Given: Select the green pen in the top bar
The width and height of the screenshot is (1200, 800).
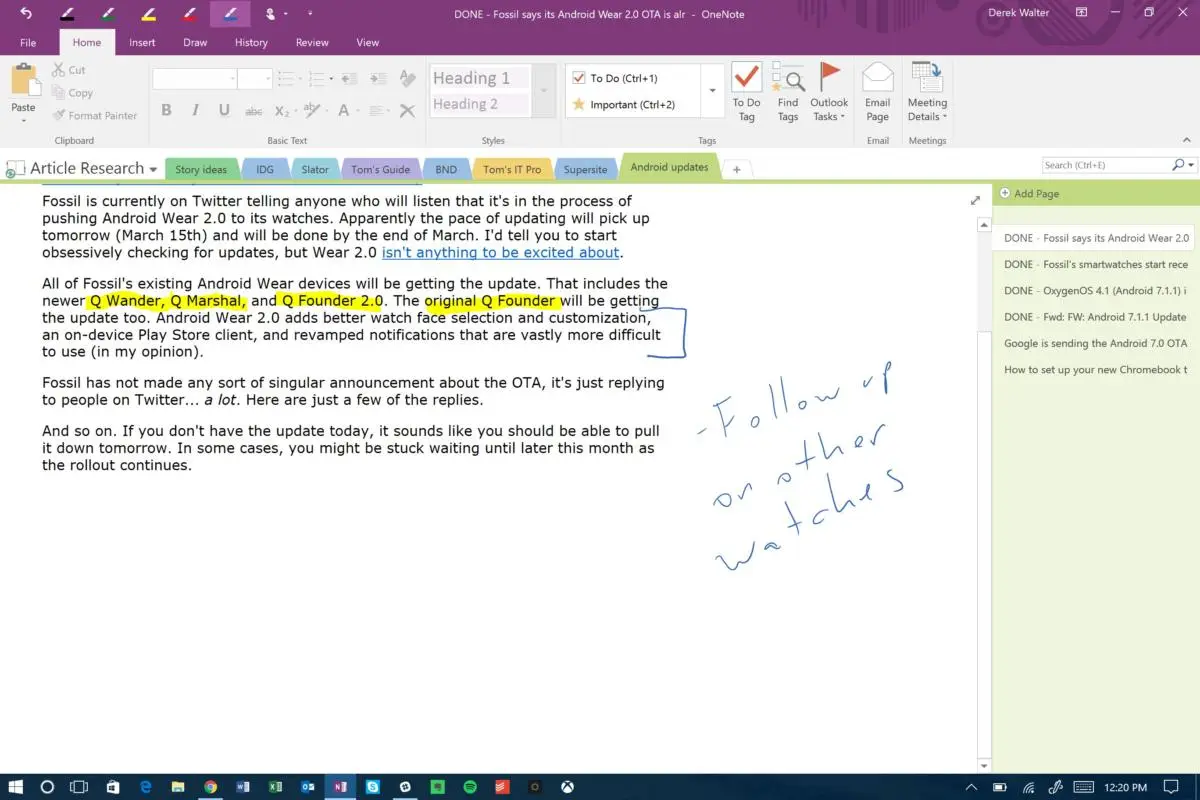Looking at the screenshot, I should [106, 13].
